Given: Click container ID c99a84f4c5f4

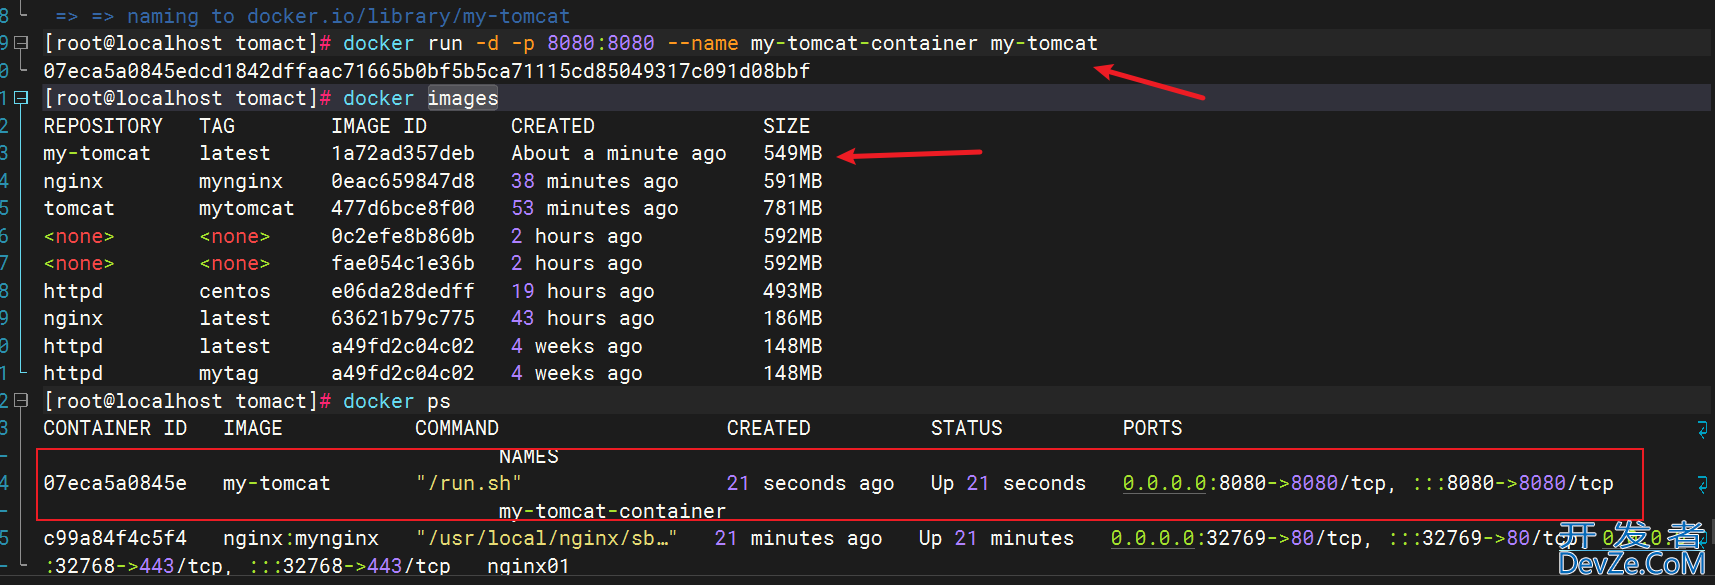Looking at the screenshot, I should point(115,538).
